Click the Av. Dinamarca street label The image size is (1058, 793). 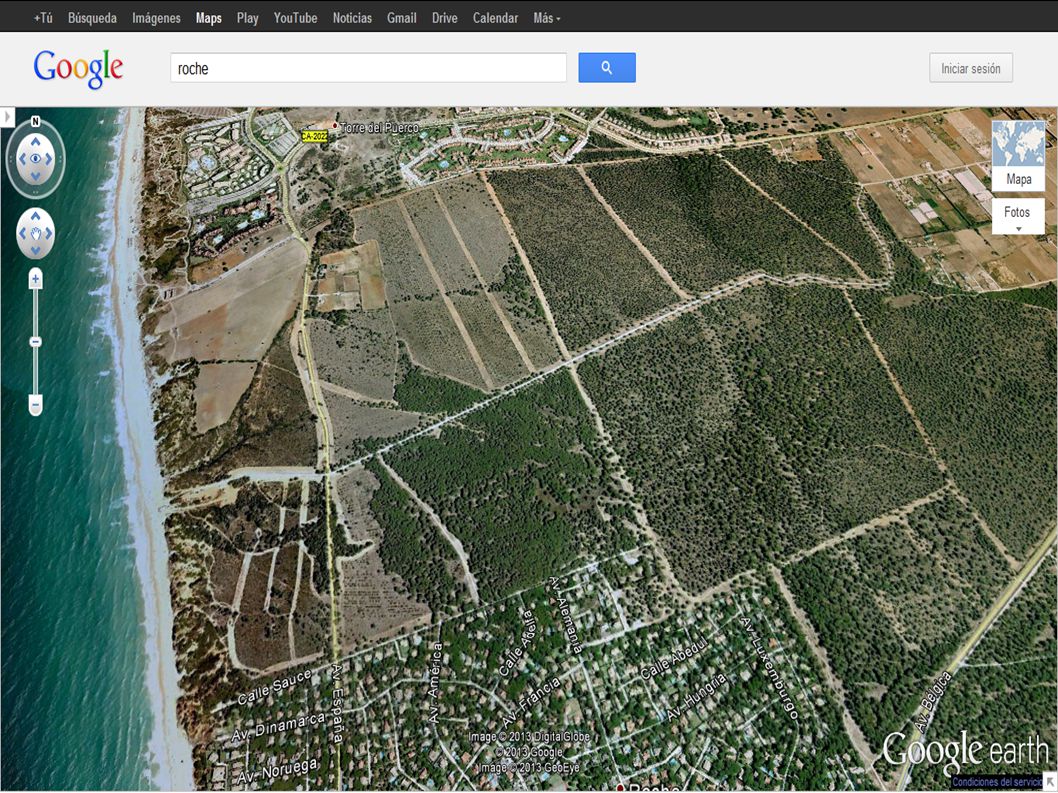pos(279,727)
